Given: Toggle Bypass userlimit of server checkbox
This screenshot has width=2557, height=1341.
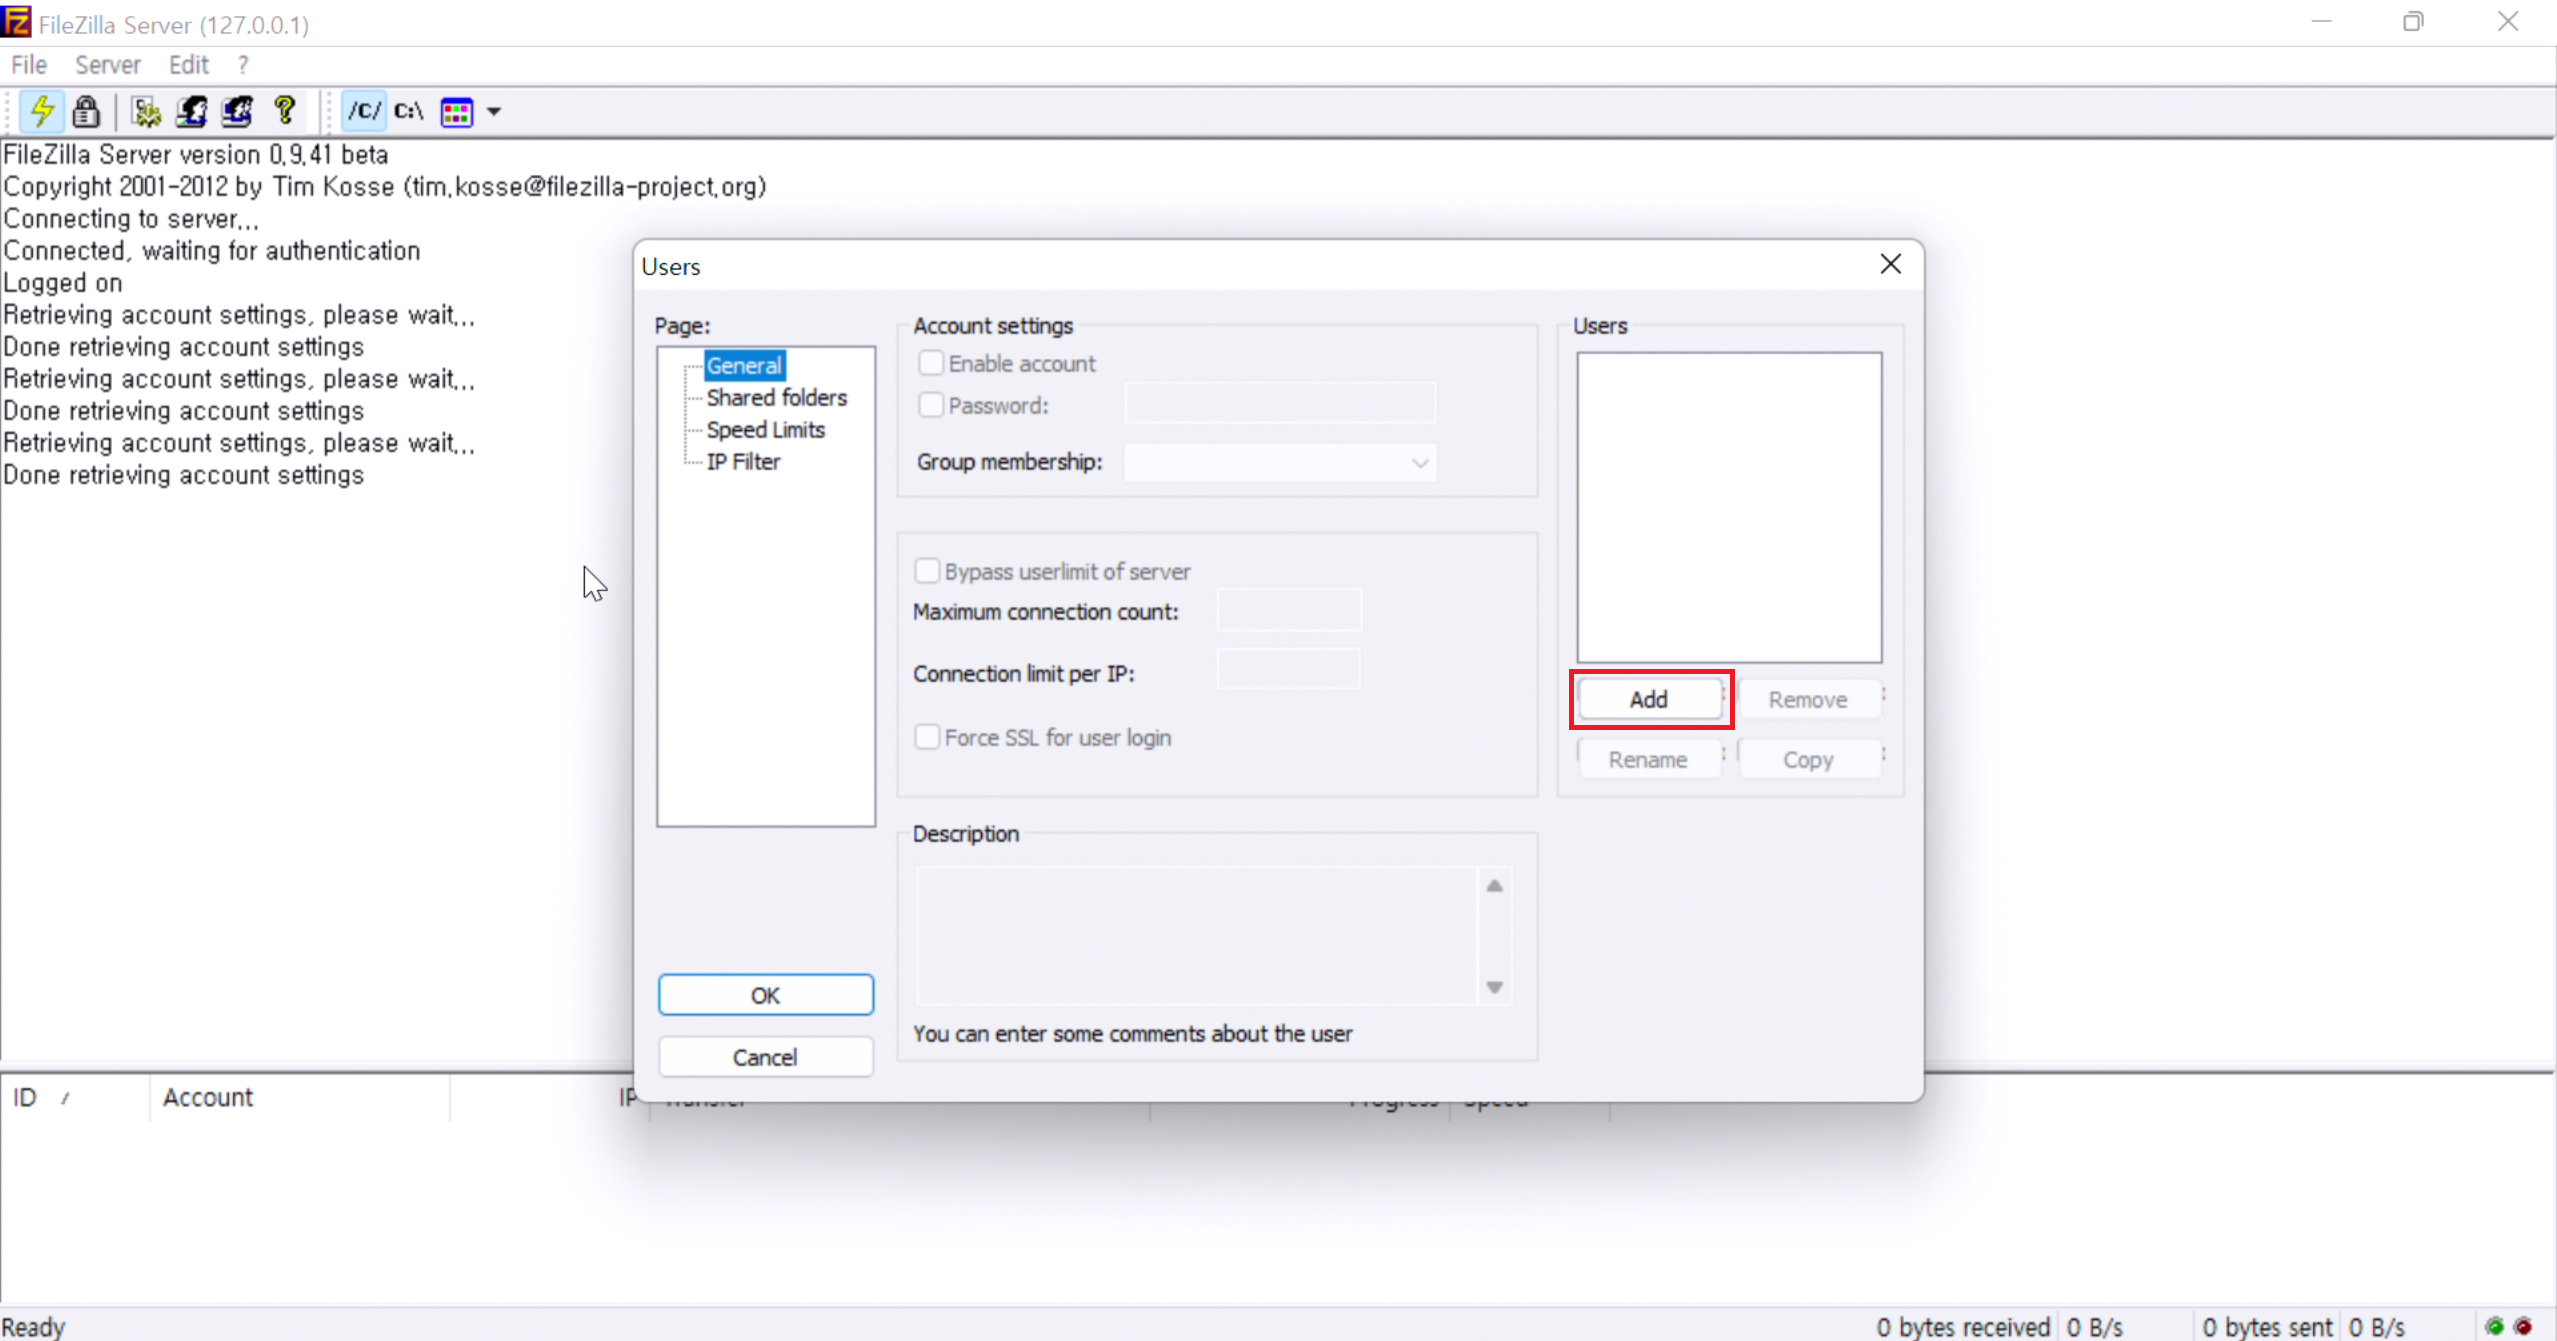Looking at the screenshot, I should click(927, 571).
